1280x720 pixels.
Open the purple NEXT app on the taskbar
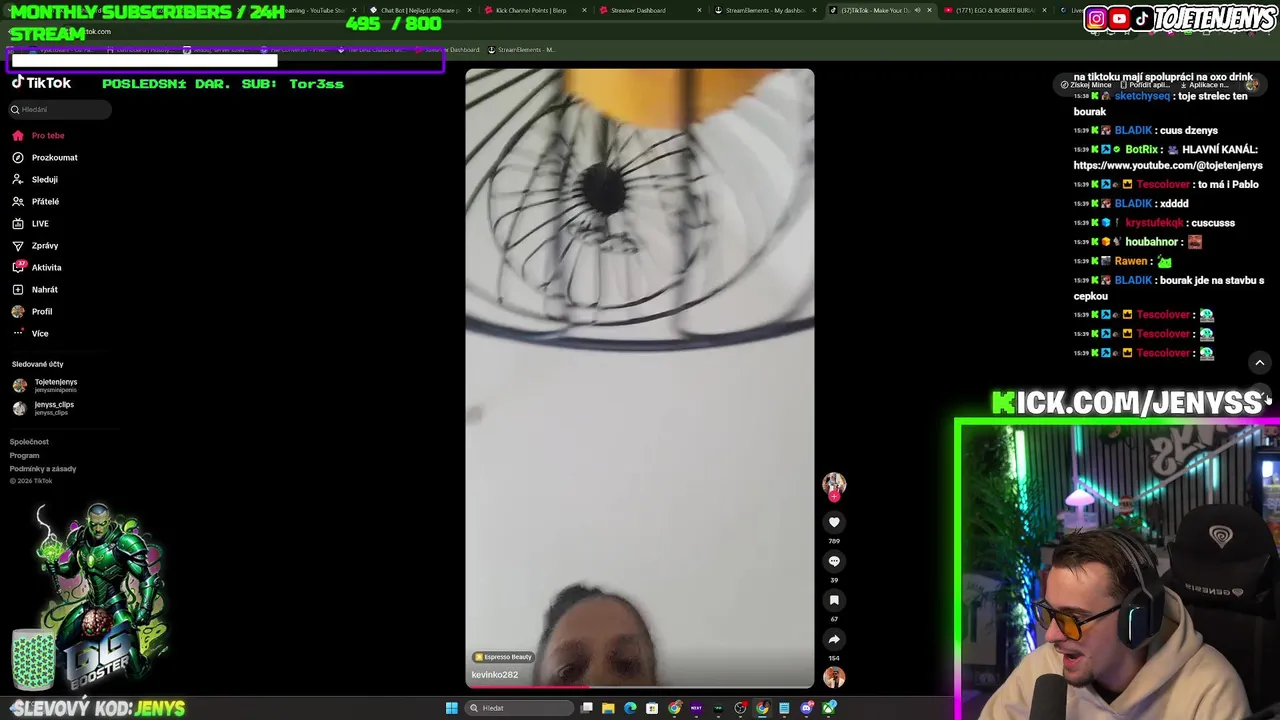(696, 708)
